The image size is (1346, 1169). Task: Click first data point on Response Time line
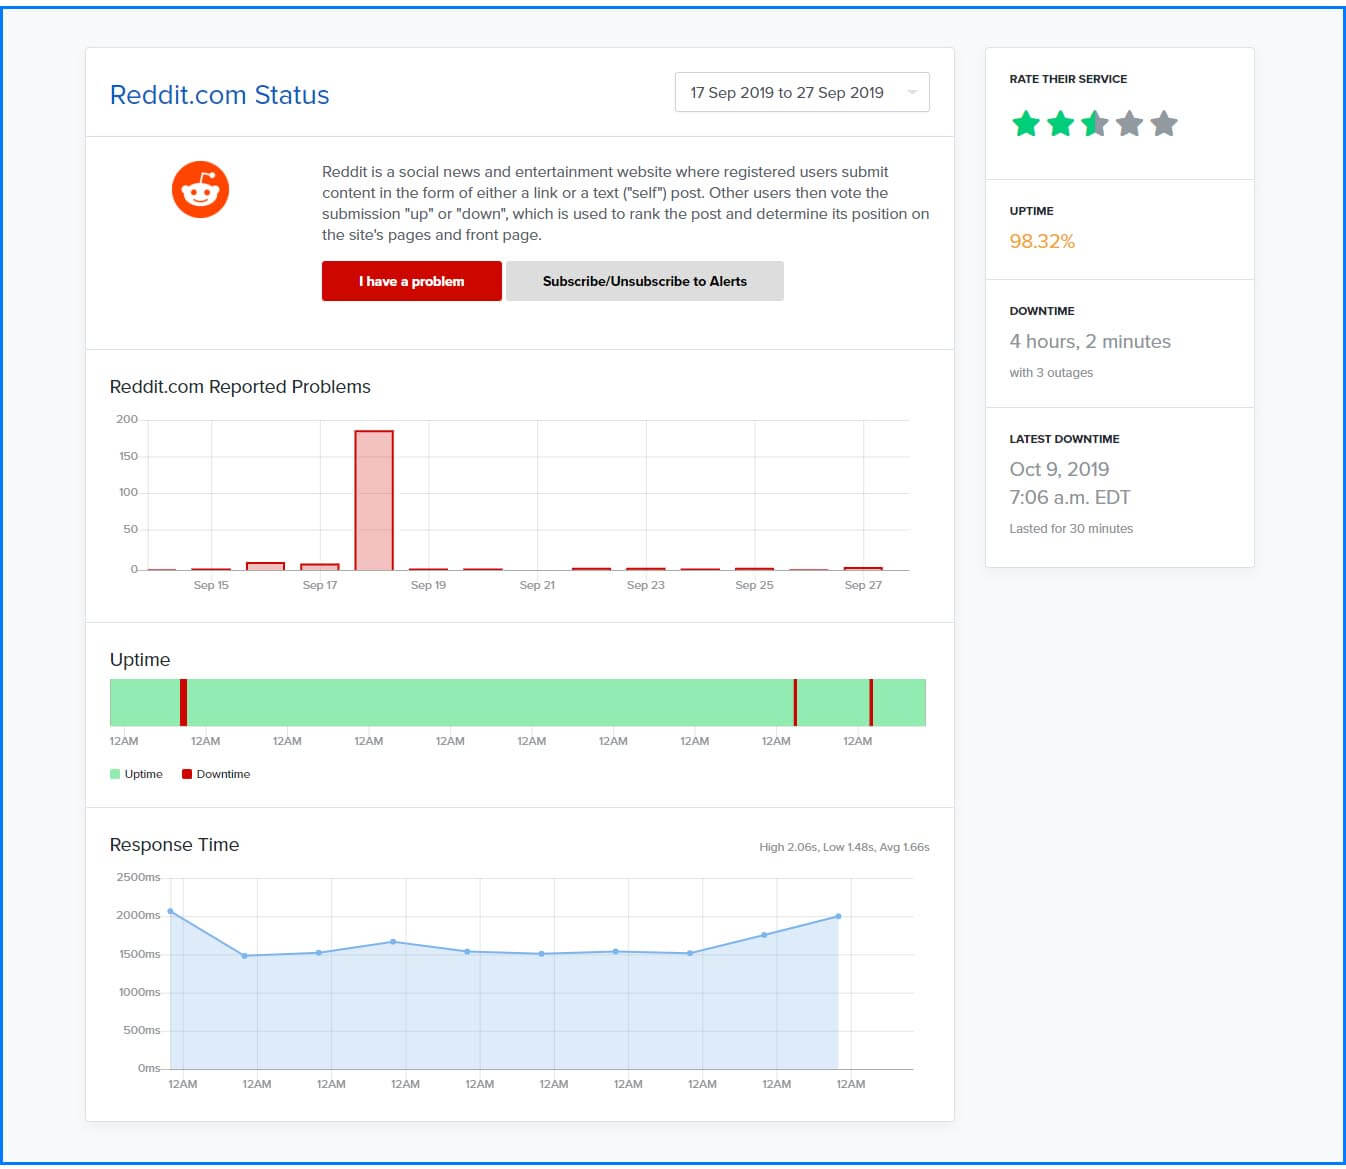click(170, 911)
